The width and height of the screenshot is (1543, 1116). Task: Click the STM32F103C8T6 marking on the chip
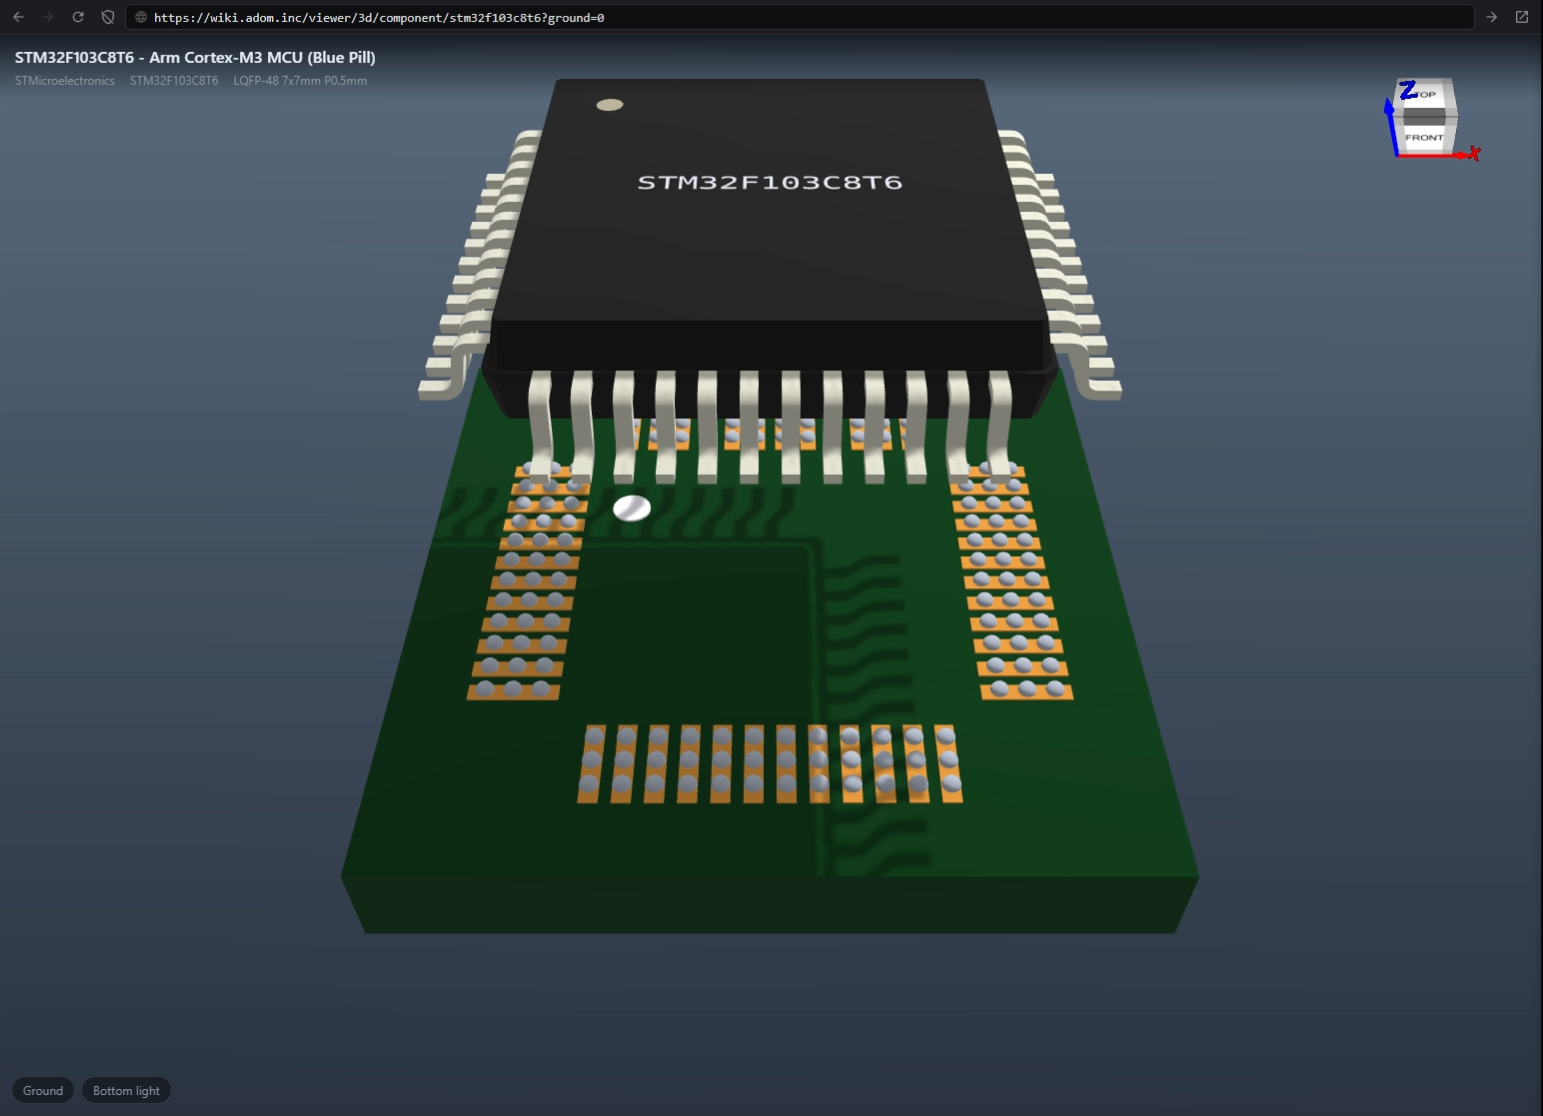click(770, 182)
